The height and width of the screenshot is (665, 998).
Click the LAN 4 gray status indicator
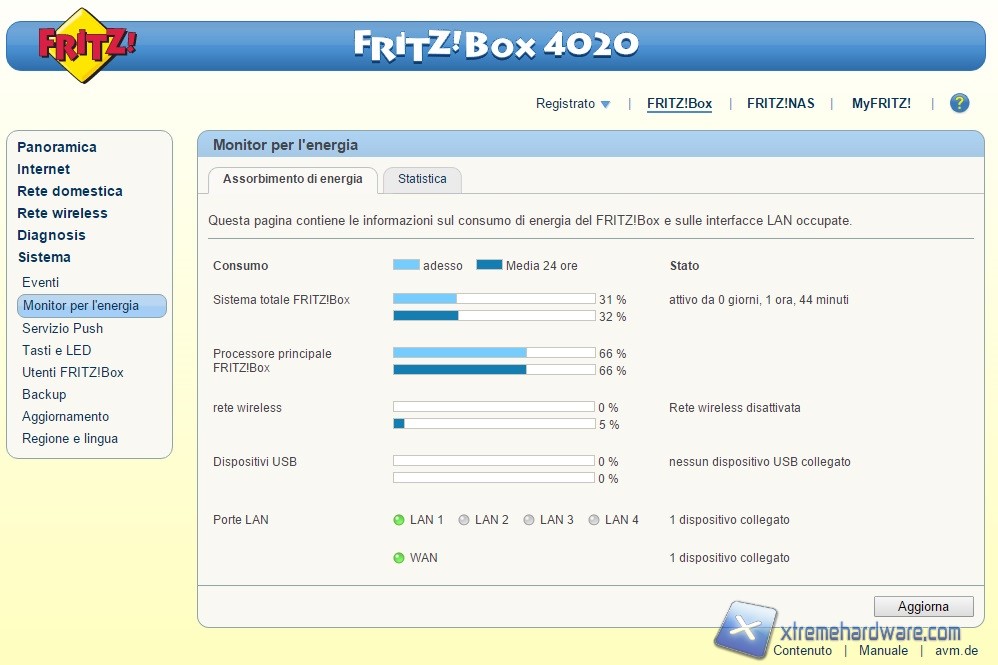594,520
